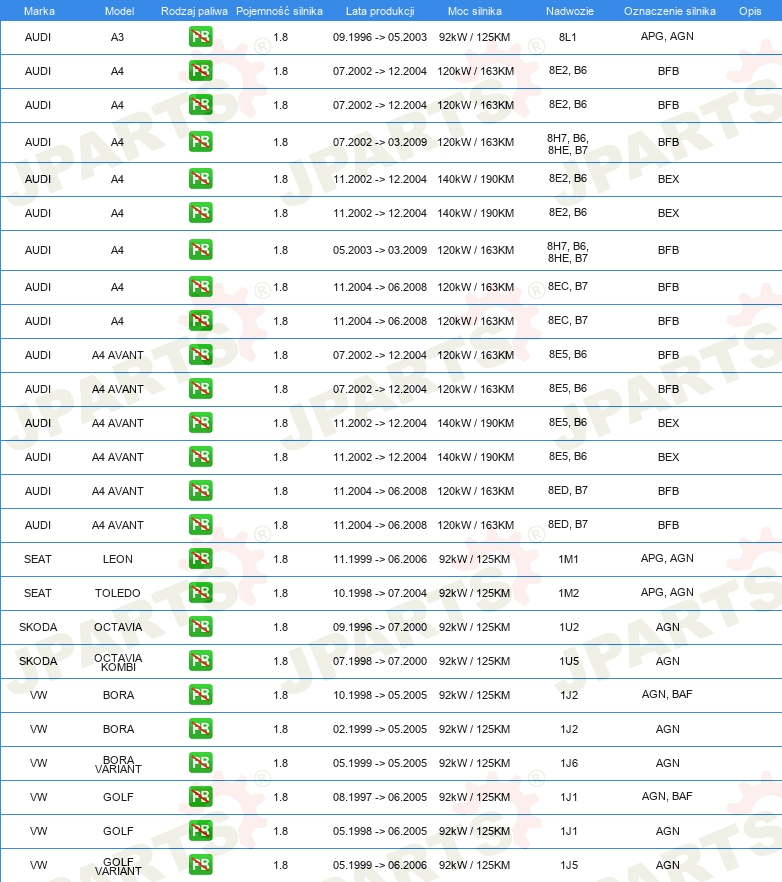Select the 1M2 body code cell

pyautogui.click(x=568, y=593)
